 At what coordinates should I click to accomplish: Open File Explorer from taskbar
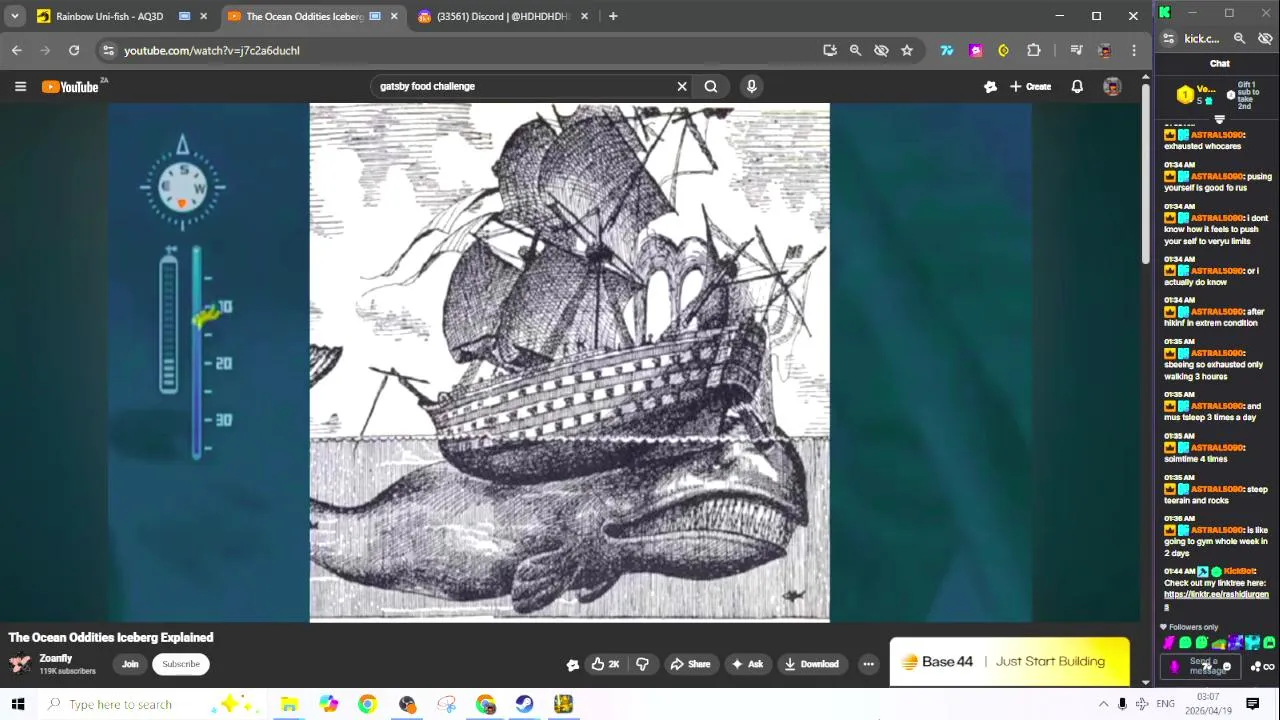coord(289,704)
